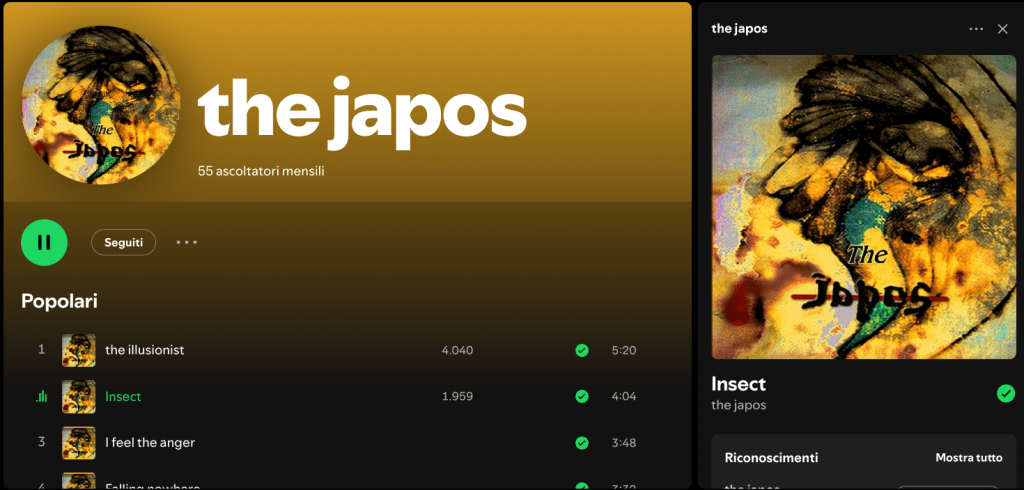
Task: Play the illusionist track
Action: (x=144, y=350)
